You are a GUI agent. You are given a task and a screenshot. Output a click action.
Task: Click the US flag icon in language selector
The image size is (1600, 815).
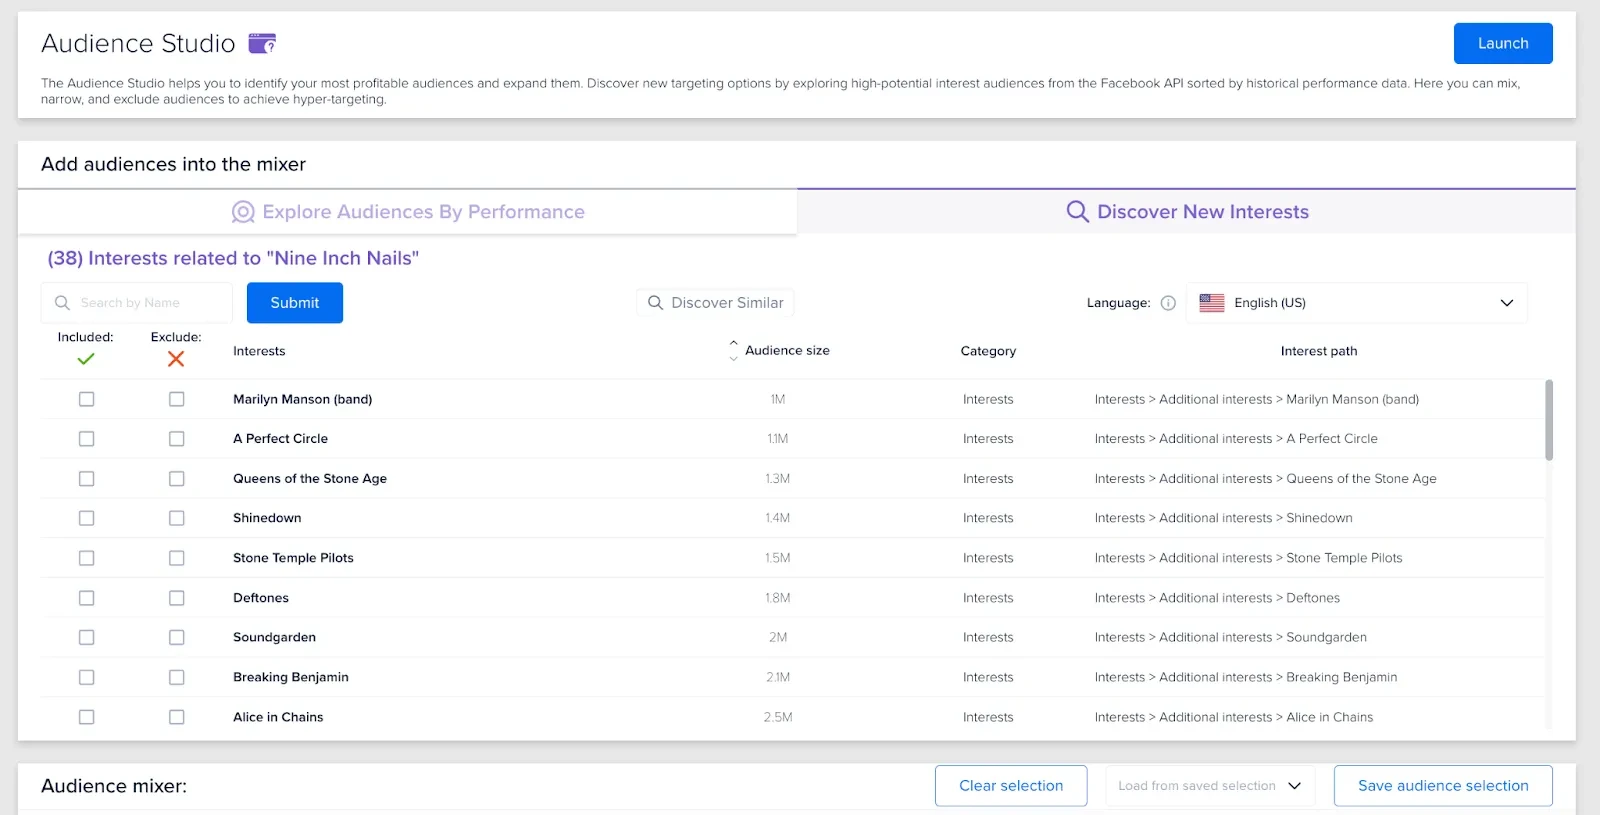click(x=1212, y=303)
